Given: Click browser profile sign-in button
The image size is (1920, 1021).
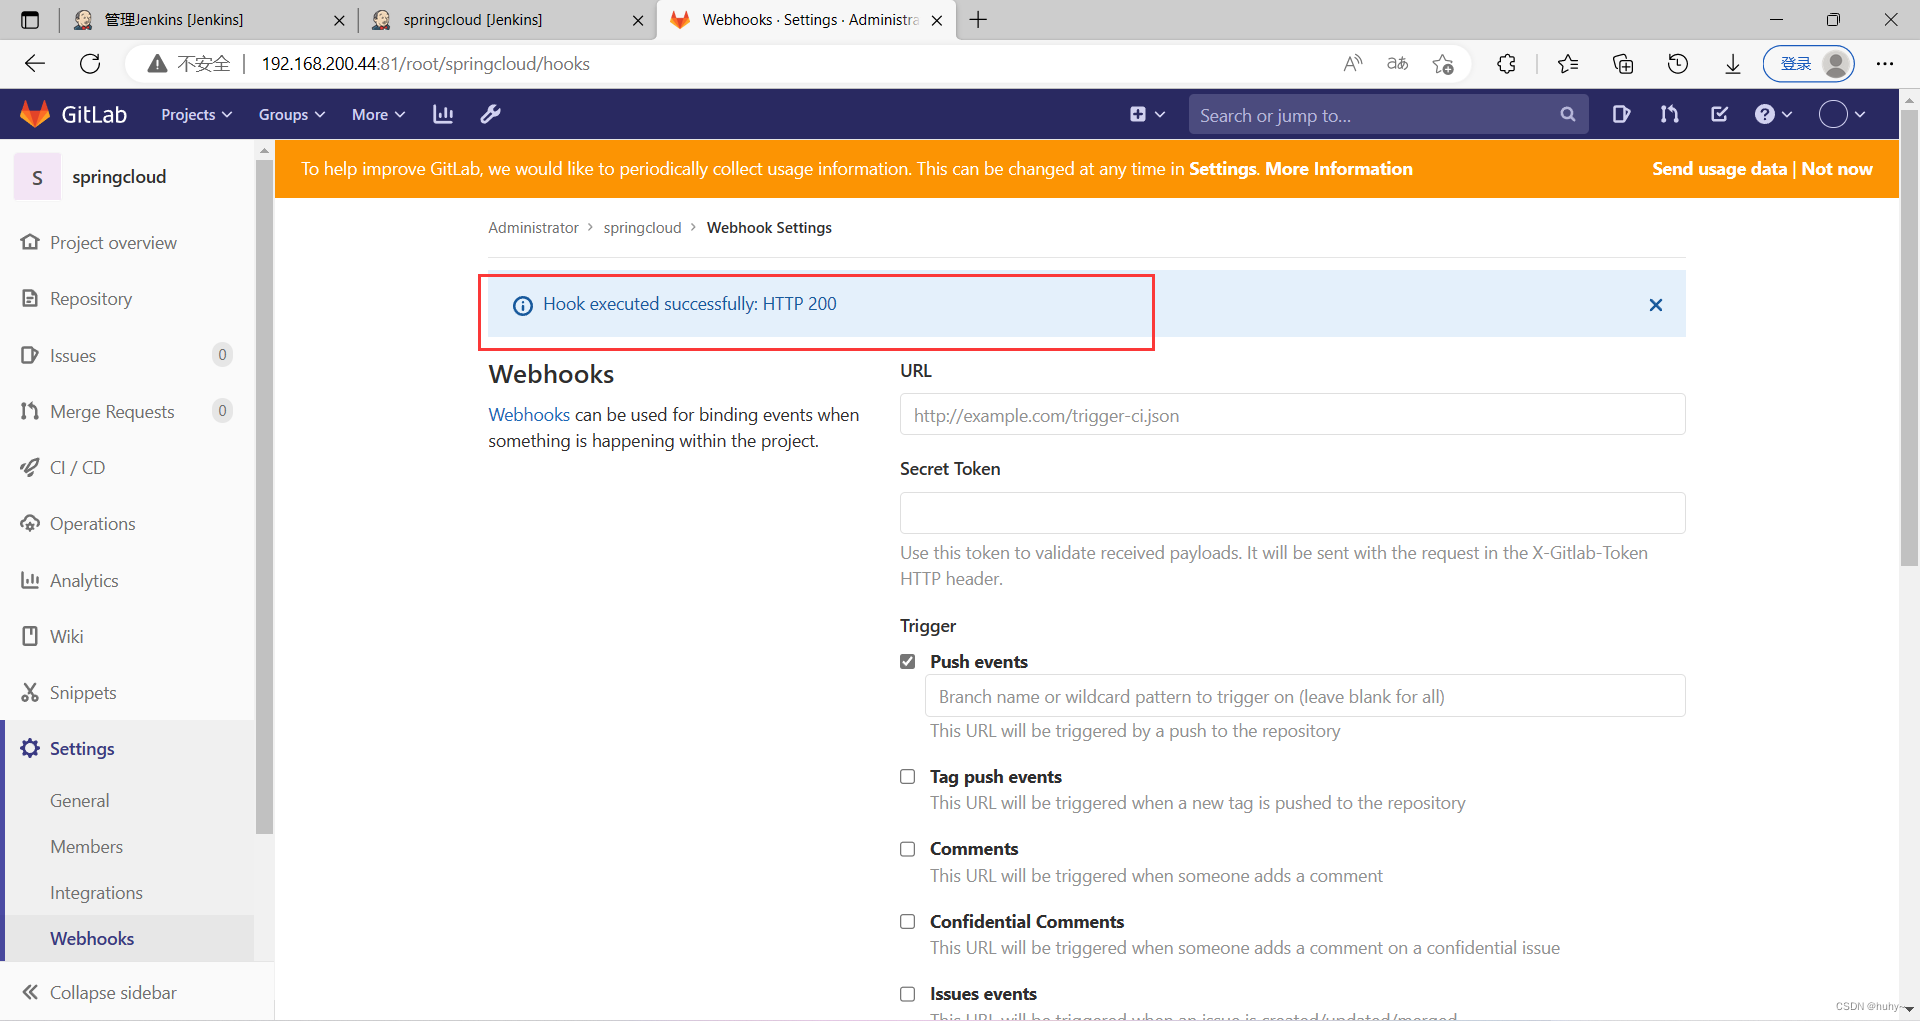Looking at the screenshot, I should (x=1808, y=64).
